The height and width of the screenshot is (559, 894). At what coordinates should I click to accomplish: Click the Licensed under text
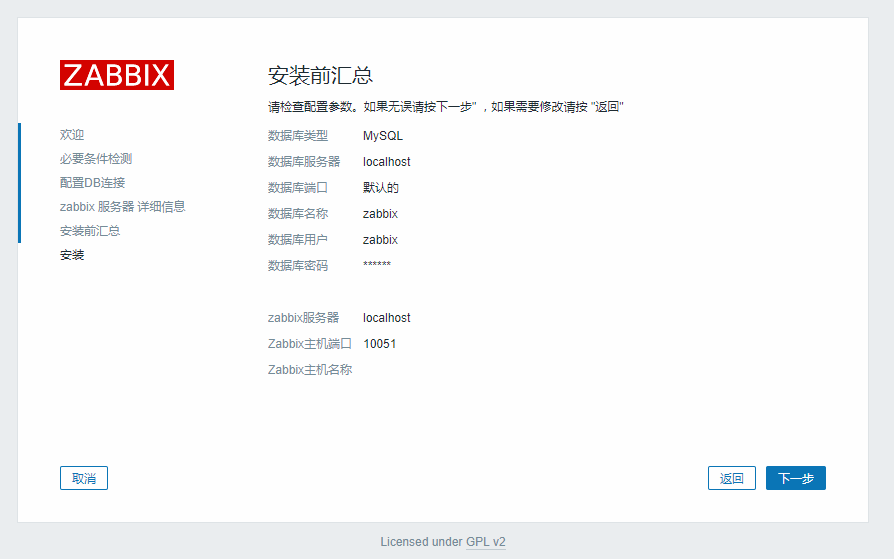pyautogui.click(x=421, y=542)
